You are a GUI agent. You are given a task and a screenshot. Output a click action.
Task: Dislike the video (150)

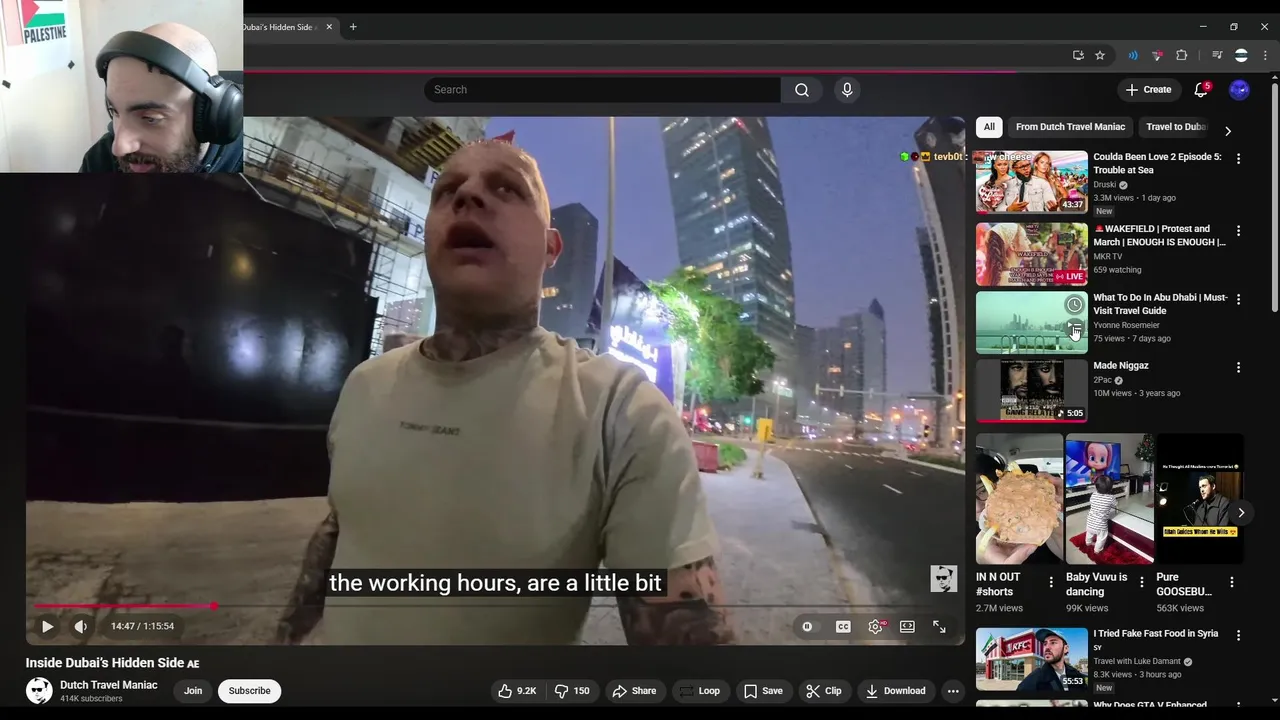573,691
